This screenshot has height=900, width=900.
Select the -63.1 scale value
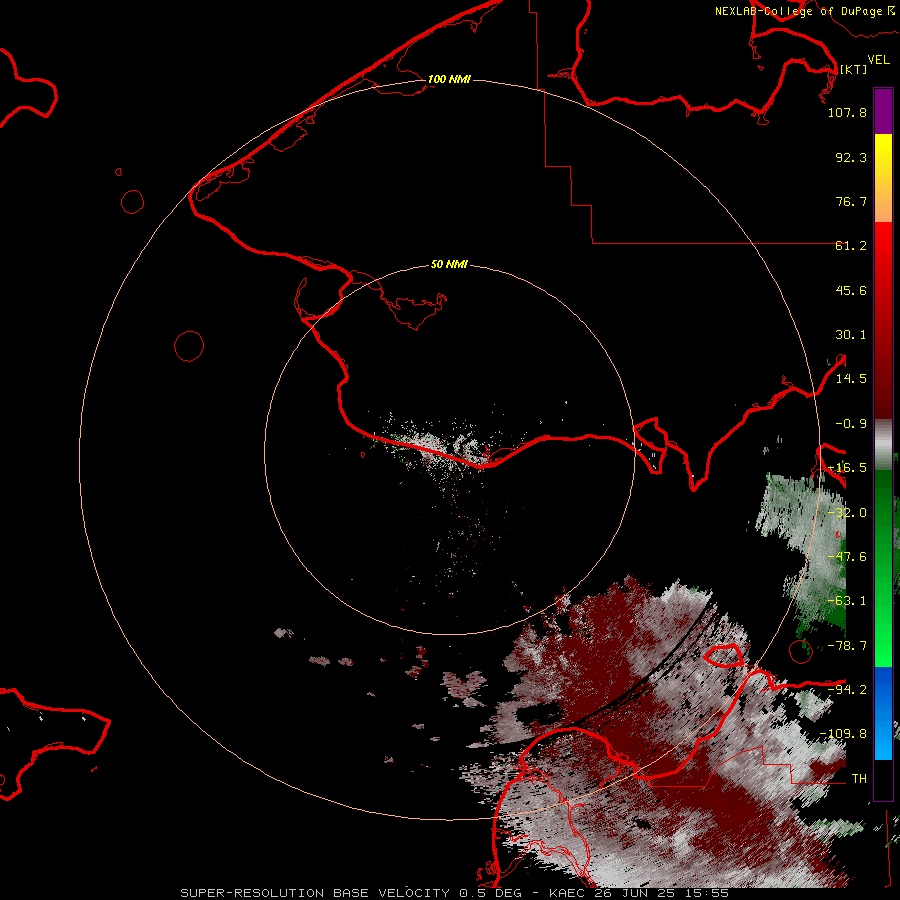click(x=847, y=601)
